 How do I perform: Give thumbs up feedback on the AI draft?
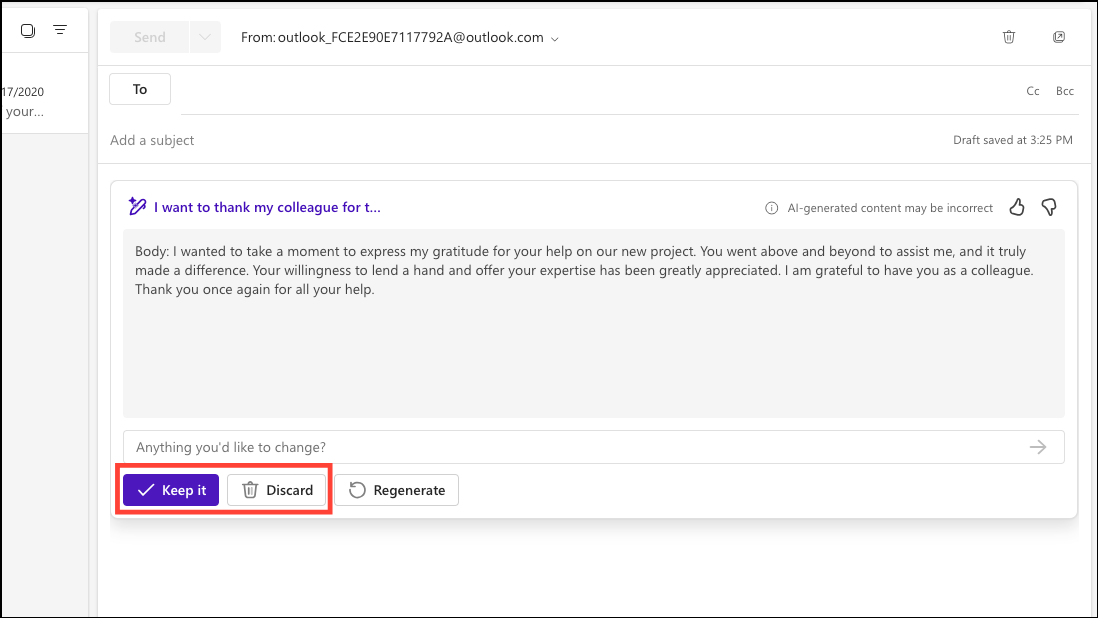pyautogui.click(x=1017, y=207)
